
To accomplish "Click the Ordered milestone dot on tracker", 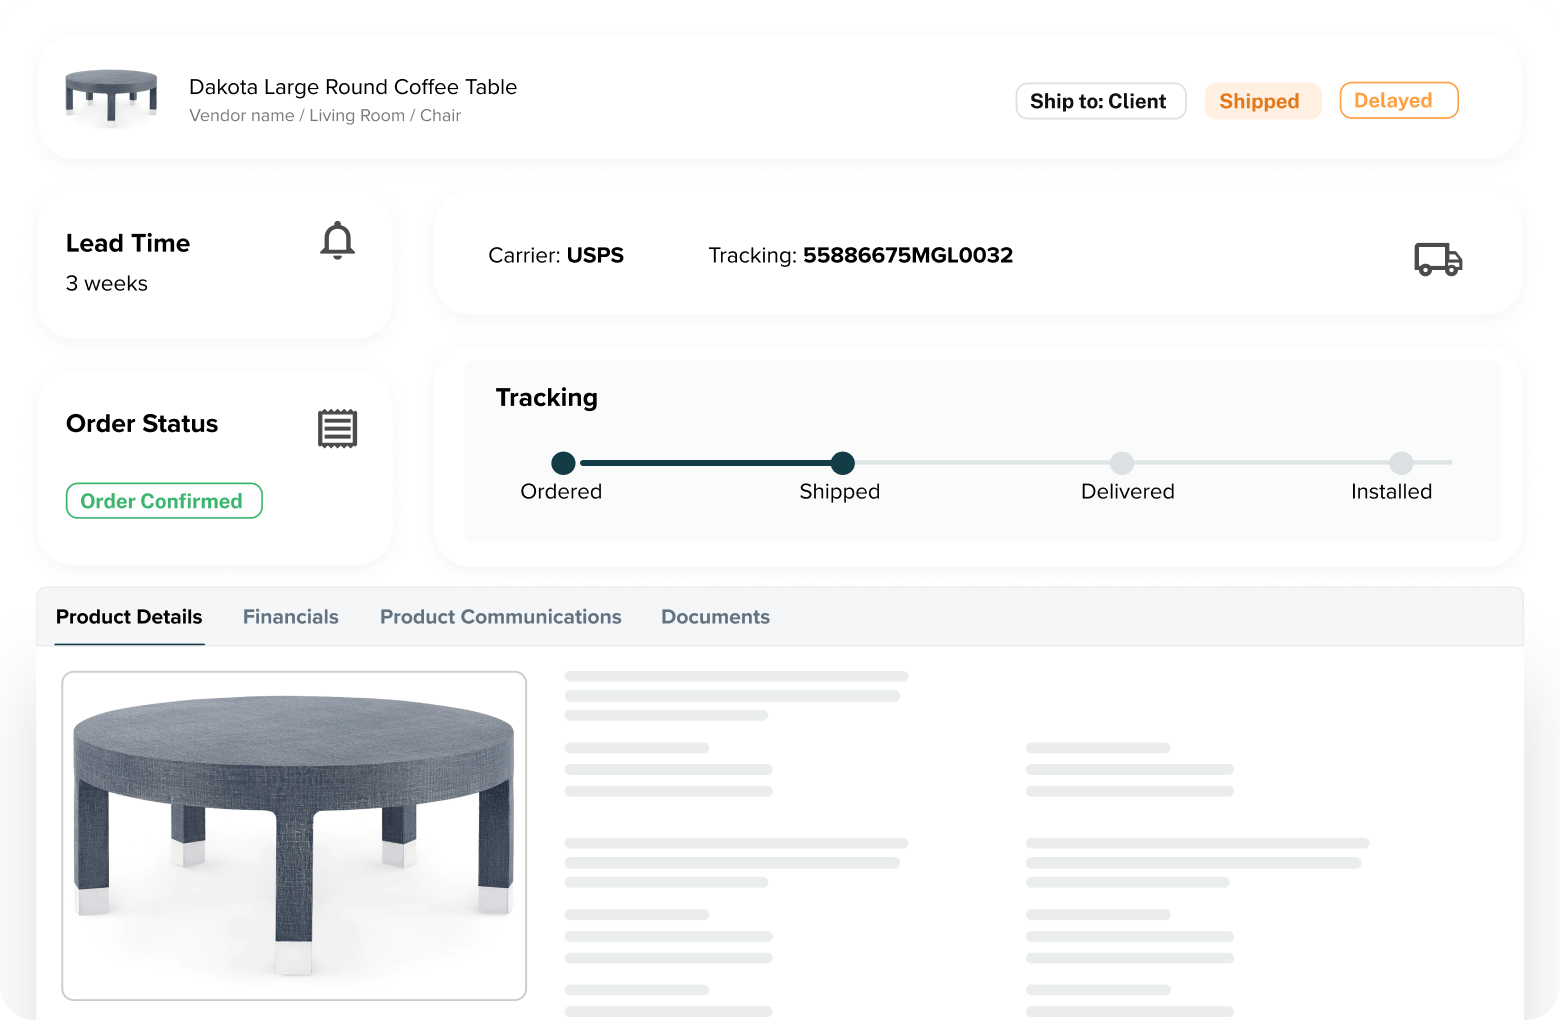I will point(562,463).
